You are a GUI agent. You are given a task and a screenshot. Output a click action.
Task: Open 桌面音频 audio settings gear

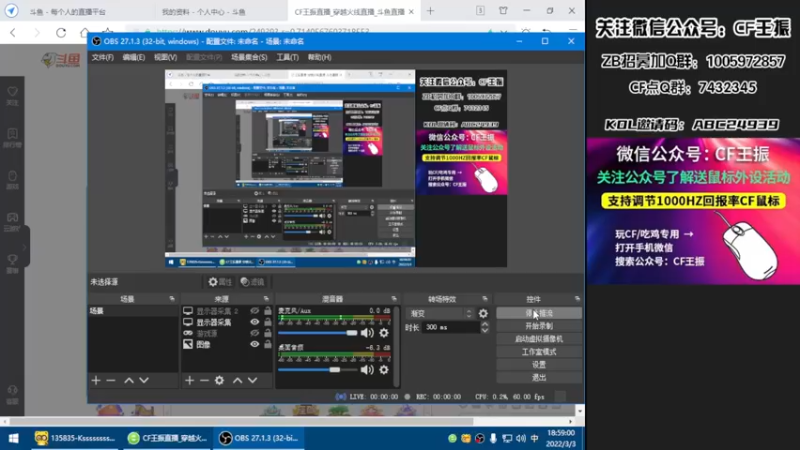point(384,370)
